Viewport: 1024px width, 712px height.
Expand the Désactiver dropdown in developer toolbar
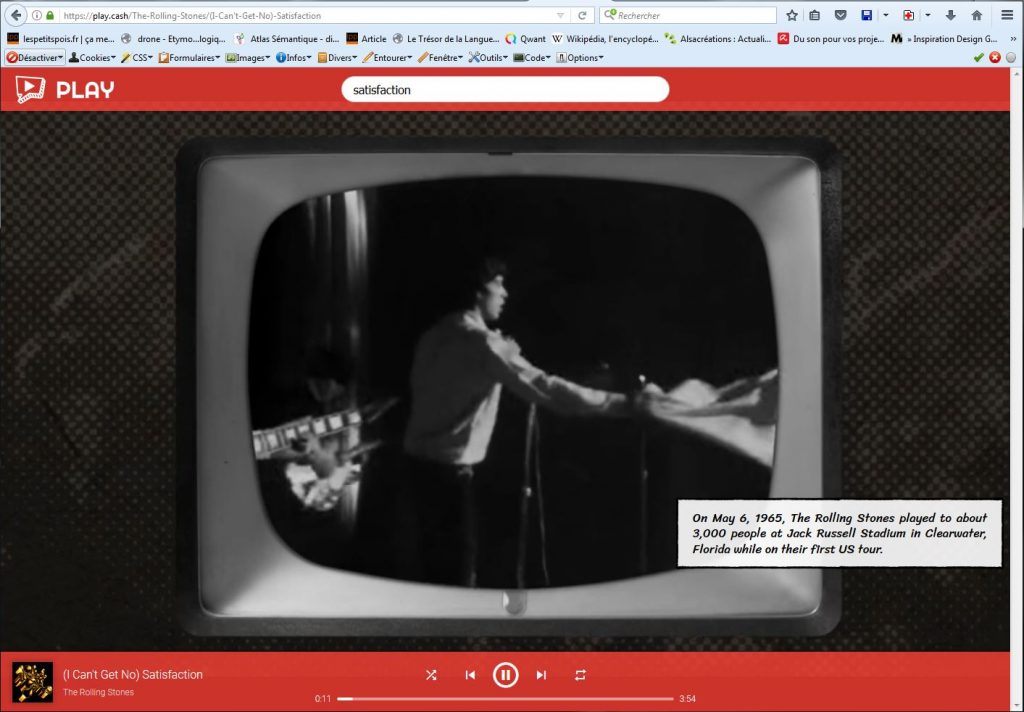(x=35, y=58)
